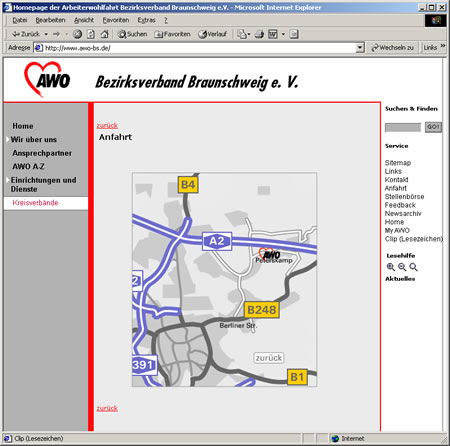Open AWO A-Z navigation item

[x=28, y=166]
